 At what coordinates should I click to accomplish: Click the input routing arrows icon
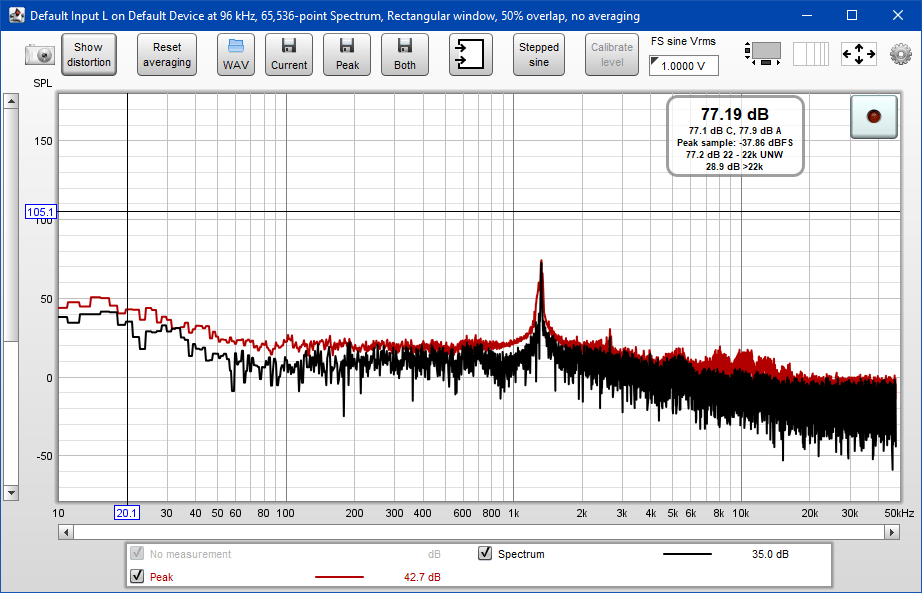[x=470, y=55]
